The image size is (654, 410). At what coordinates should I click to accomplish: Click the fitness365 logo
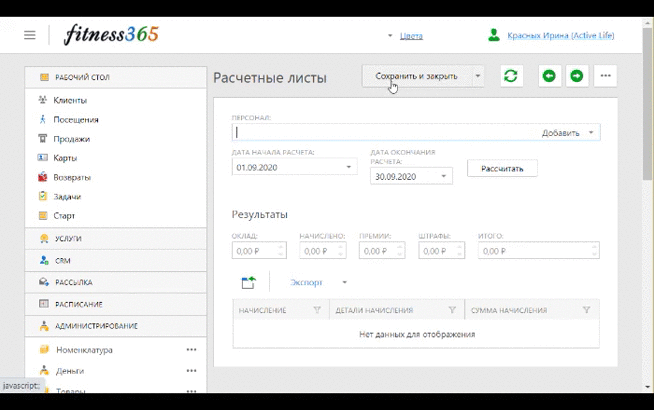pos(111,35)
